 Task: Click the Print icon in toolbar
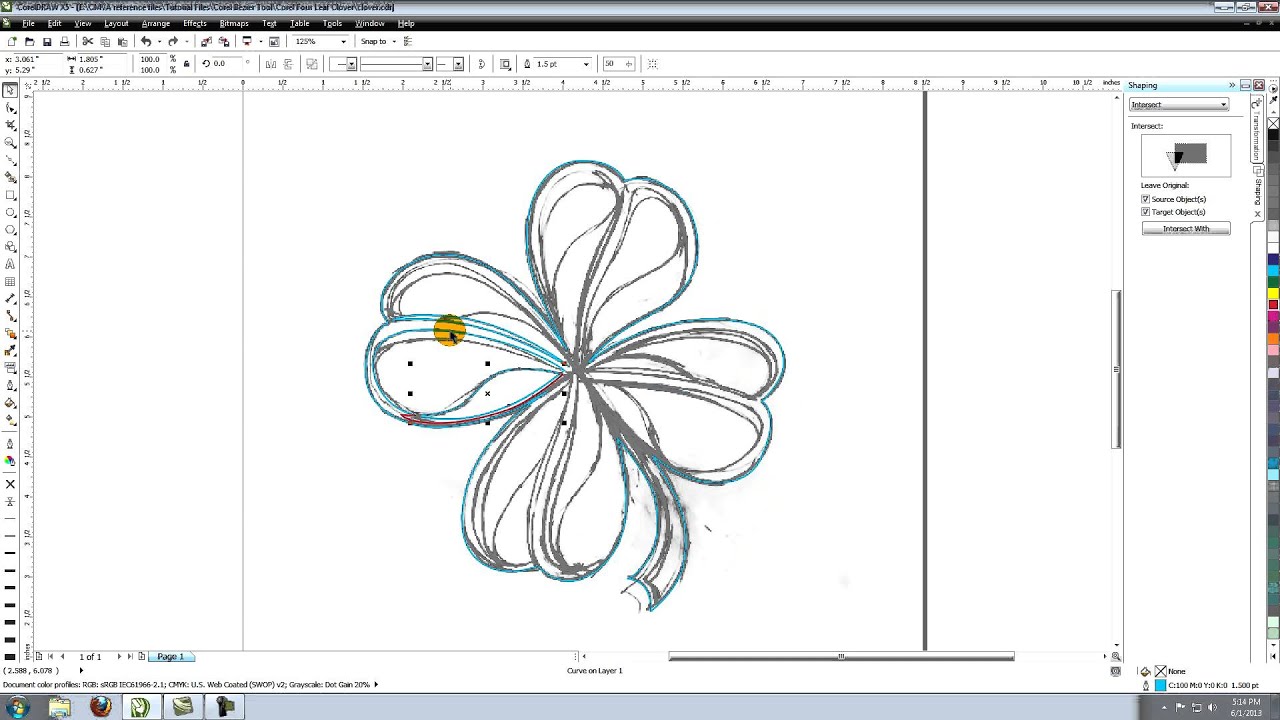65,41
